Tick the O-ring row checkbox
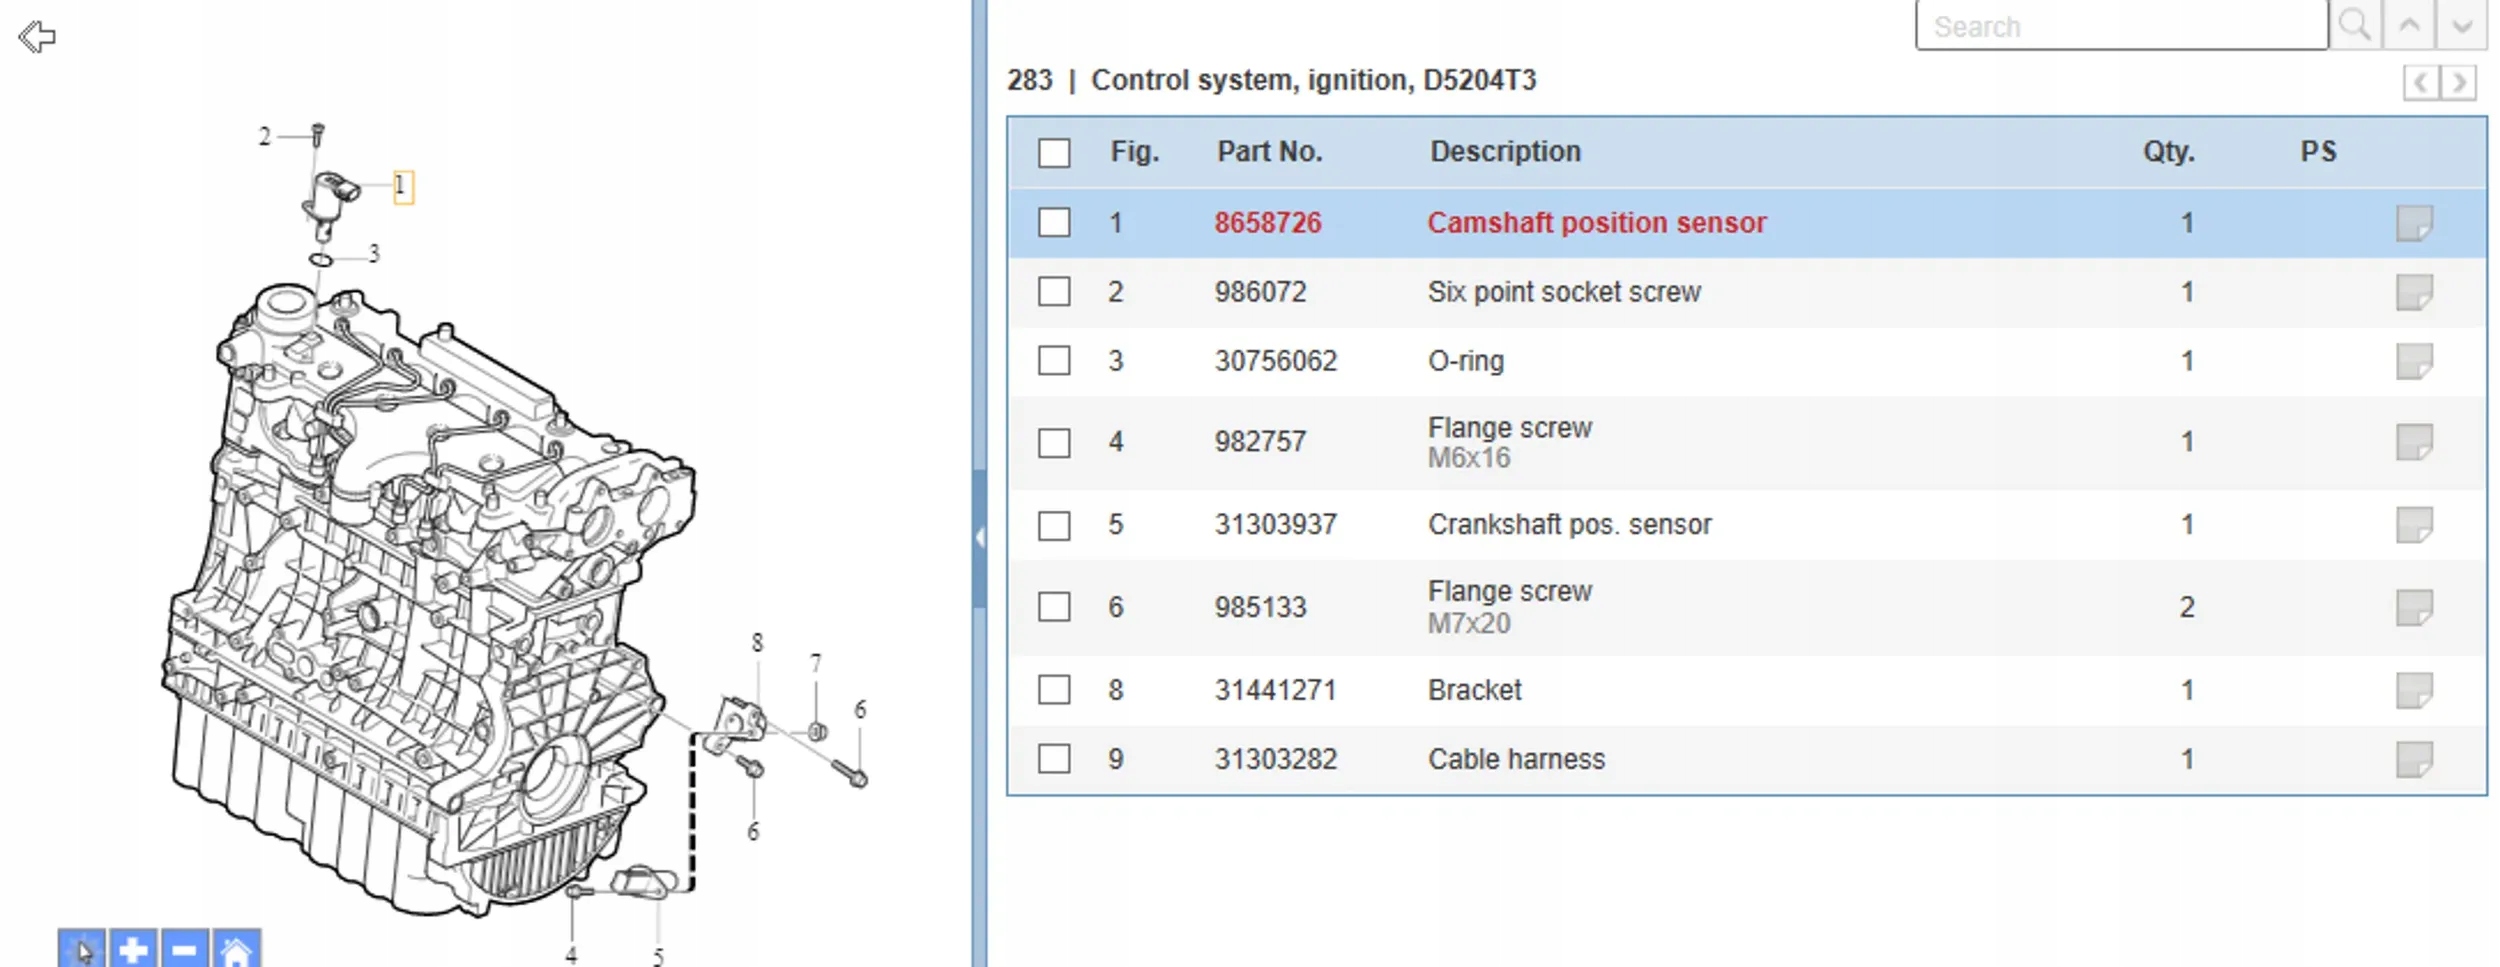The width and height of the screenshot is (2500, 967). [1054, 360]
